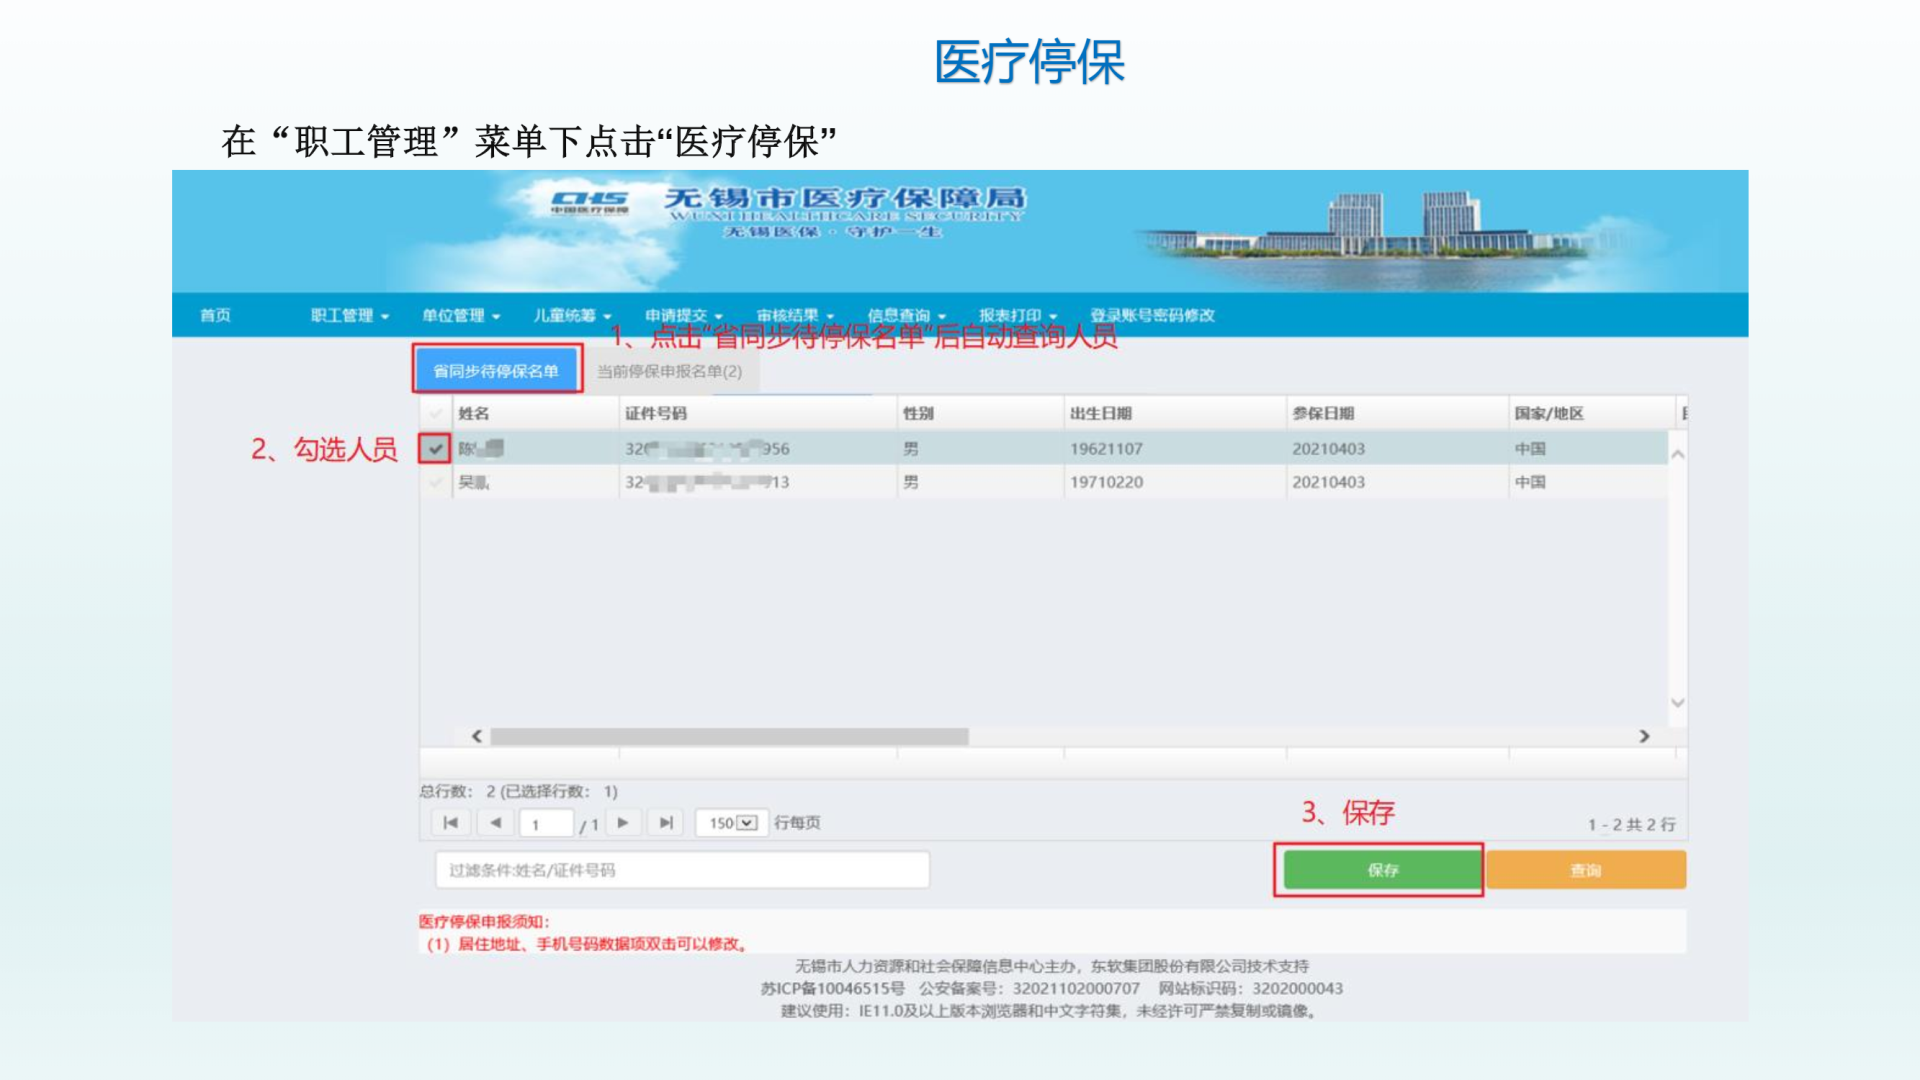Click the horizontal scrollbar thumb
The height and width of the screenshot is (1080, 1920).
(x=729, y=736)
